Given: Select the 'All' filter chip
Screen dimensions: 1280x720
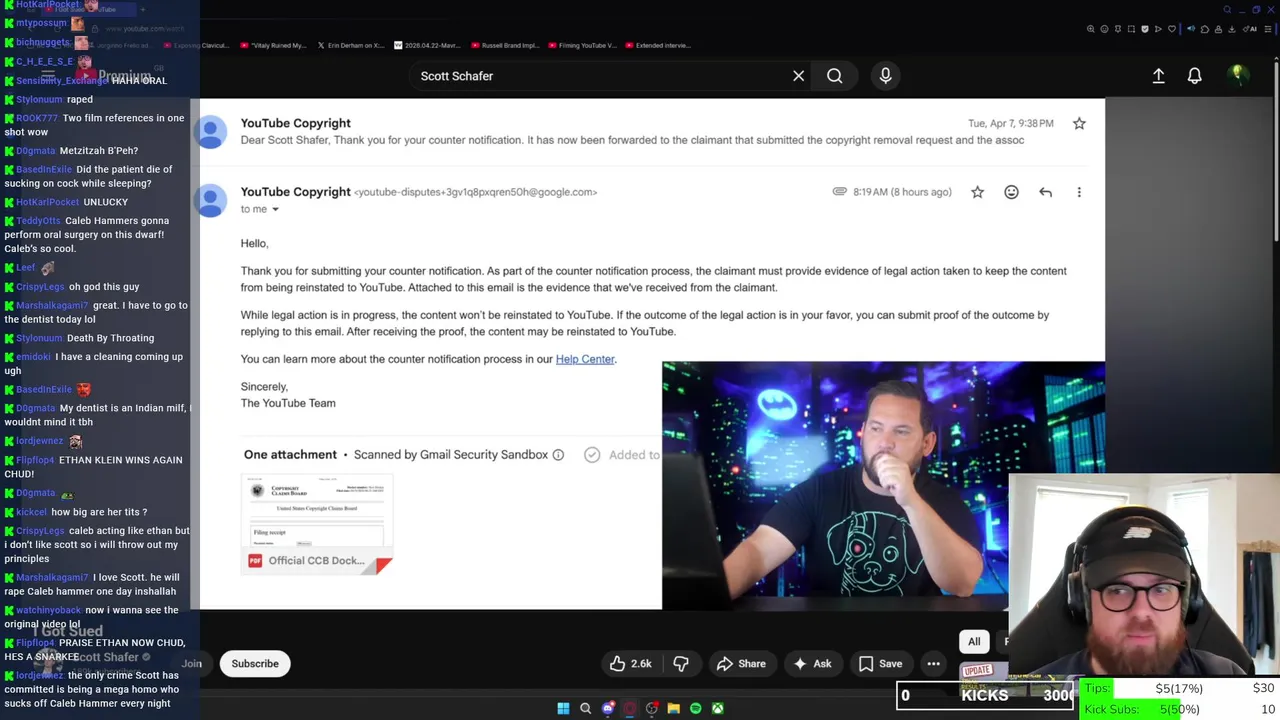Looking at the screenshot, I should coord(974,641).
